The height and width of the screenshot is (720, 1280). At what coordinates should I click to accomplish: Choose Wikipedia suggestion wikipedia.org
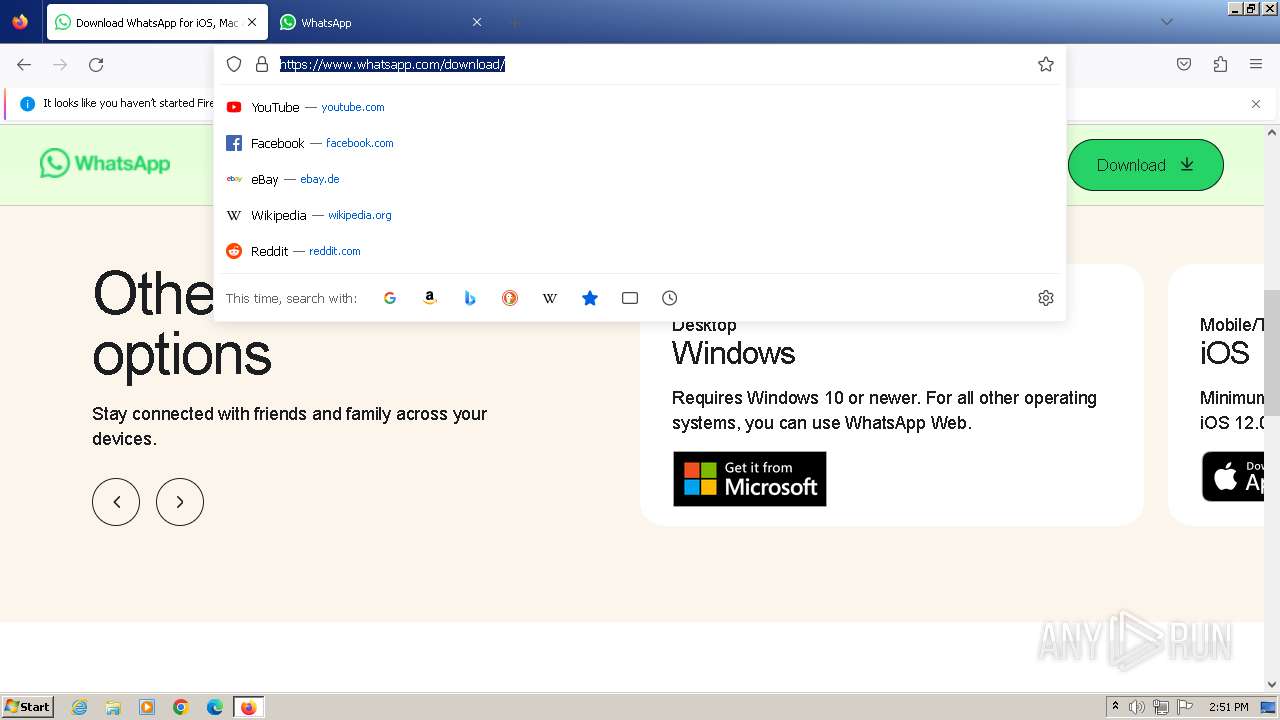[x=640, y=215]
